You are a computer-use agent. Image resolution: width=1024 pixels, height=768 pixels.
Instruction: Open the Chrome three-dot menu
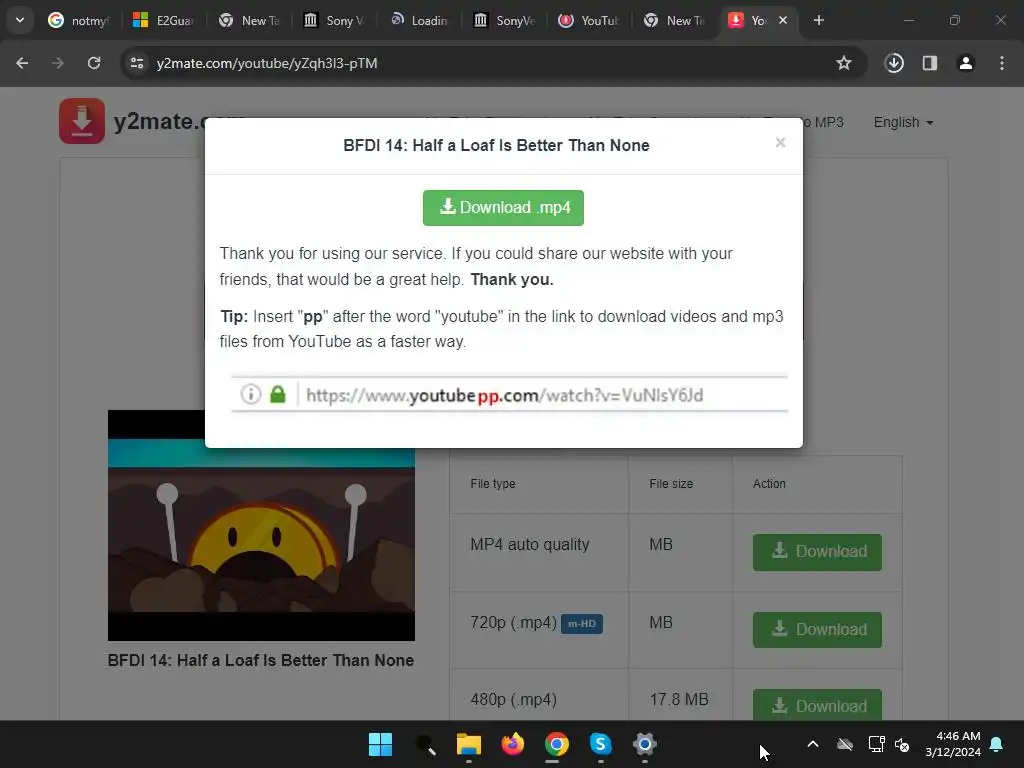point(1002,63)
